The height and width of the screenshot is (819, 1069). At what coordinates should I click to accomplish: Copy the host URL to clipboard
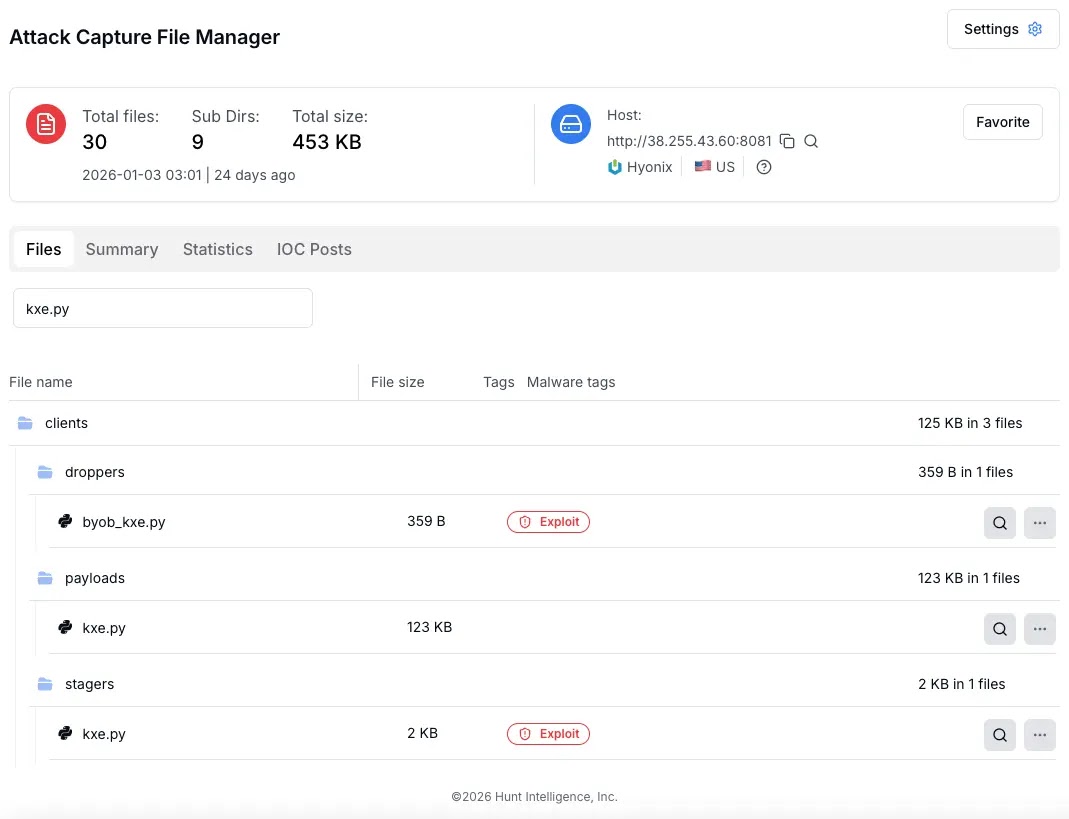click(787, 141)
